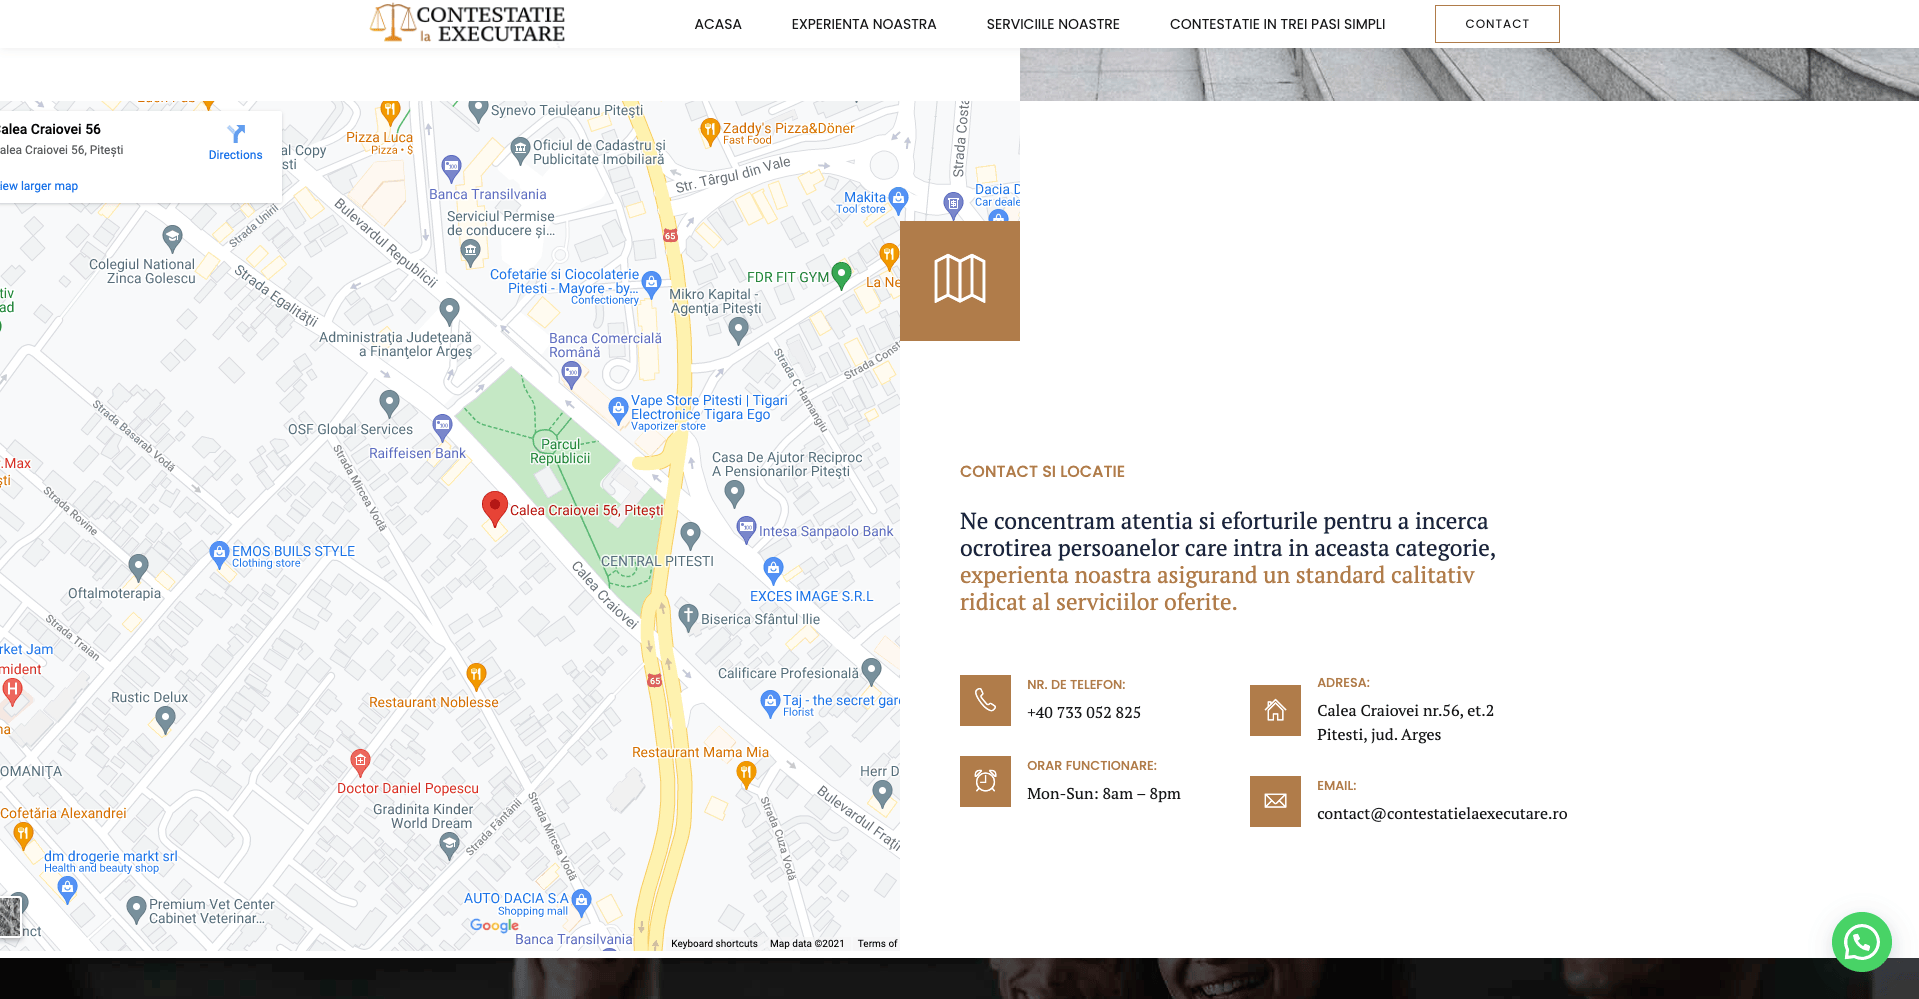1919x999 pixels.
Task: Click the Doctor Daniel Popescu marker
Action: [361, 762]
